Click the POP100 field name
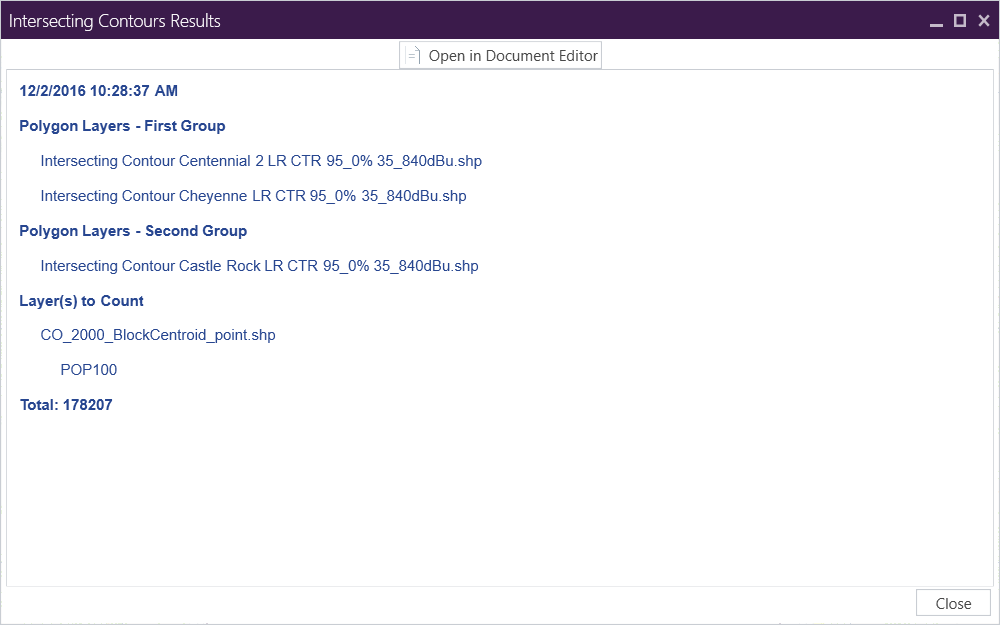 pos(88,370)
